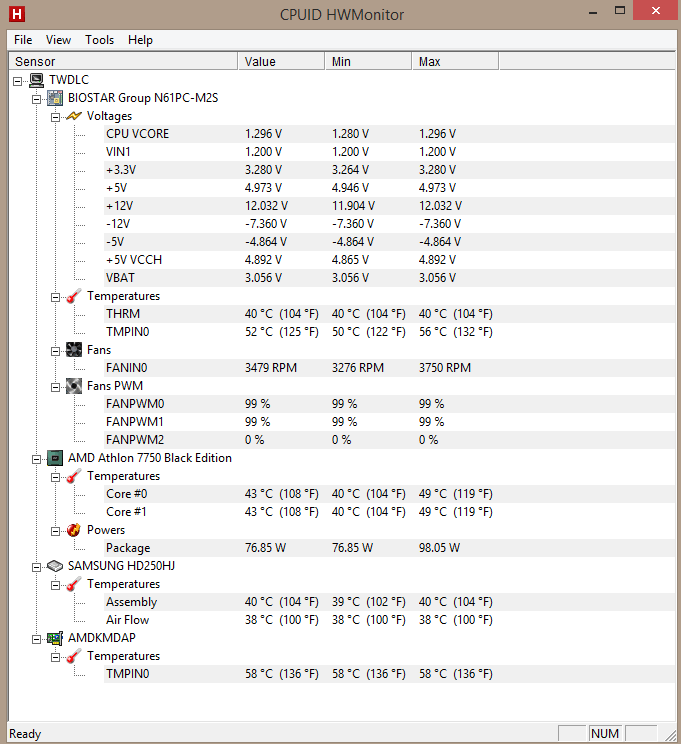Maximize the HWMonitor window

click(620, 10)
